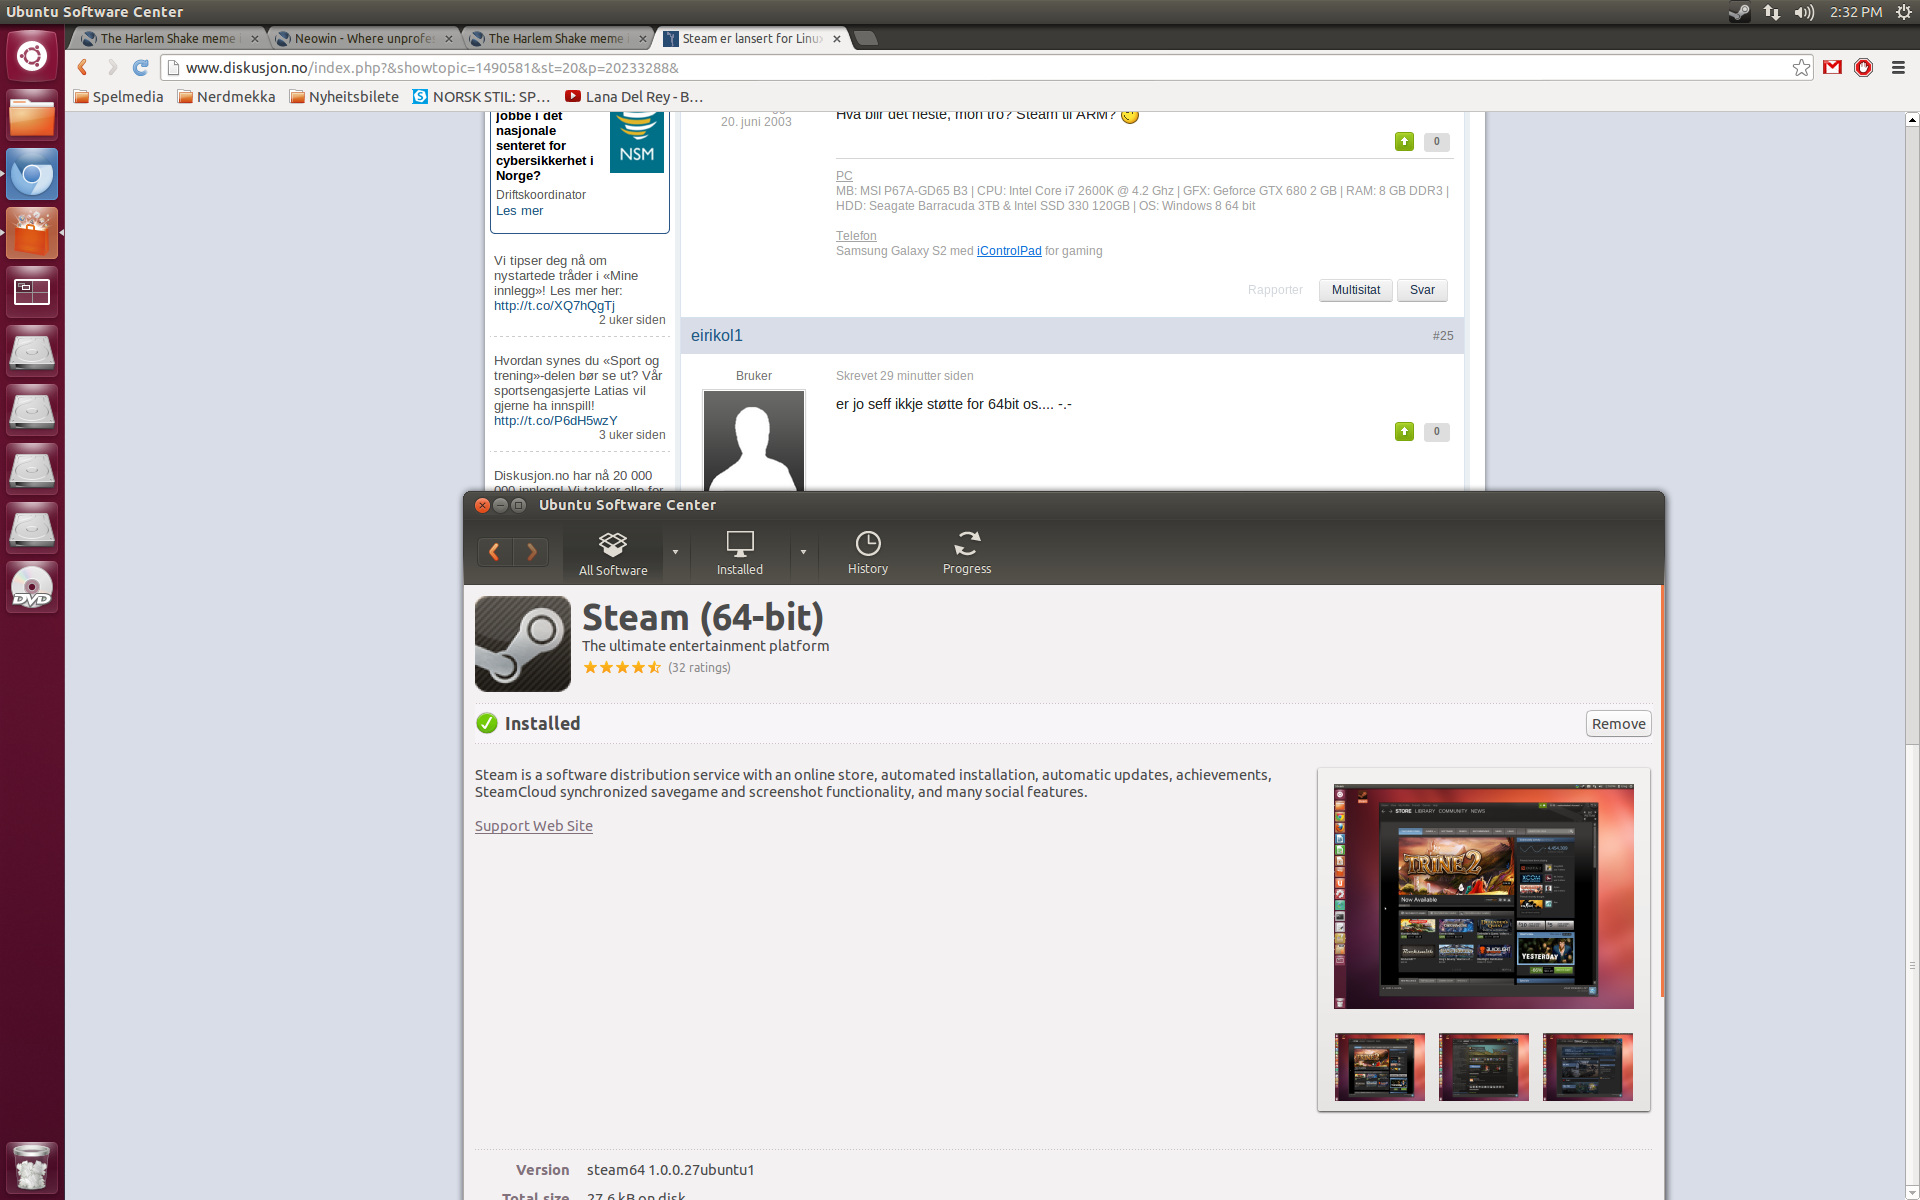Open NORSK STIL bookmark
The height and width of the screenshot is (1200, 1920).
pos(482,97)
